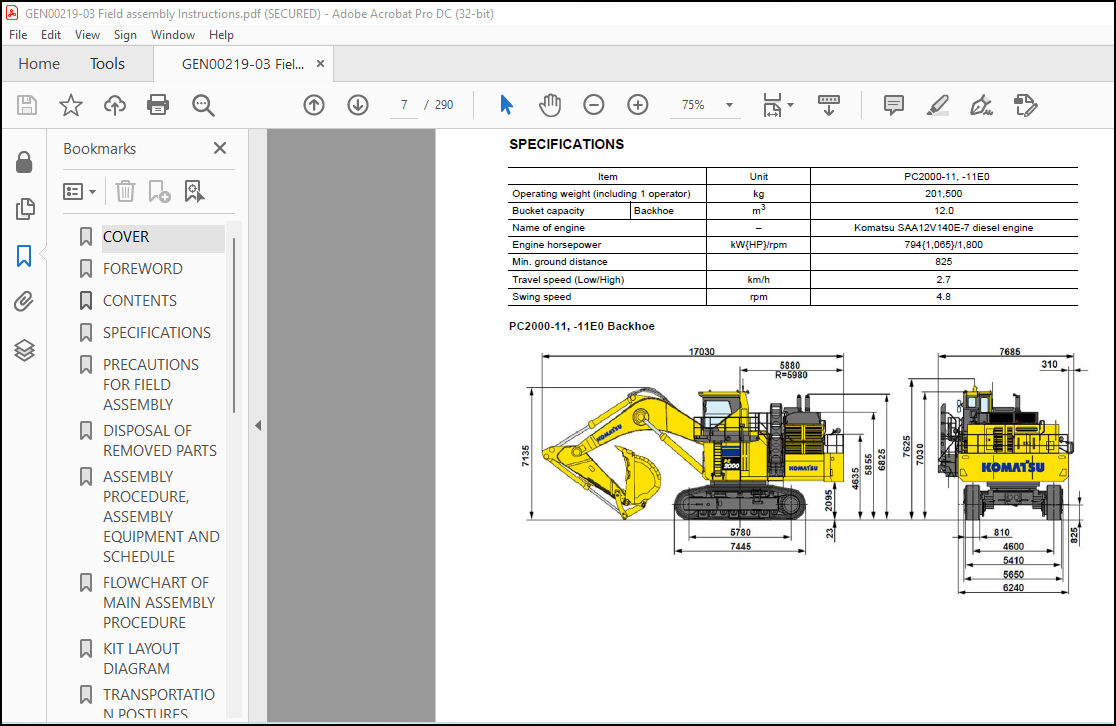1116x726 pixels.
Task: Zoom in with the plus icon
Action: pos(638,105)
